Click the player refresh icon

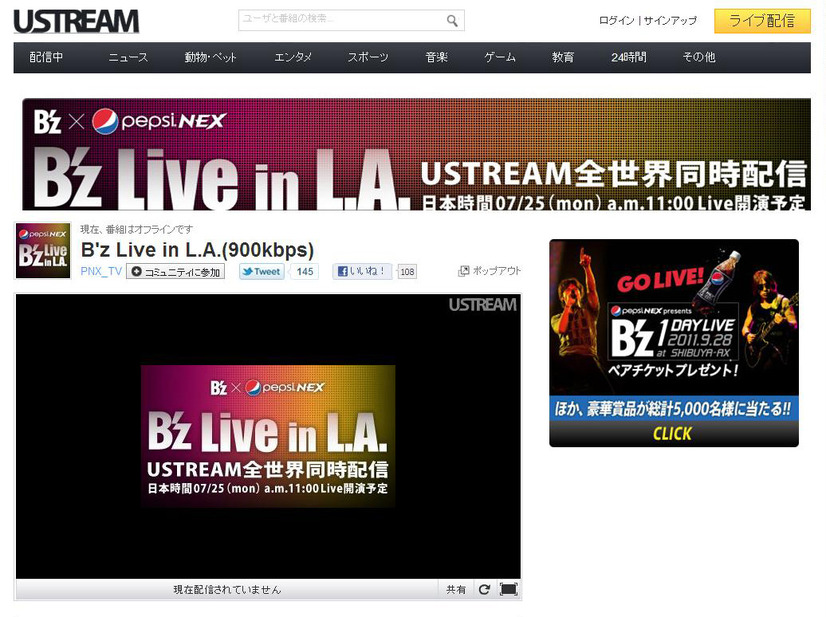pos(485,590)
